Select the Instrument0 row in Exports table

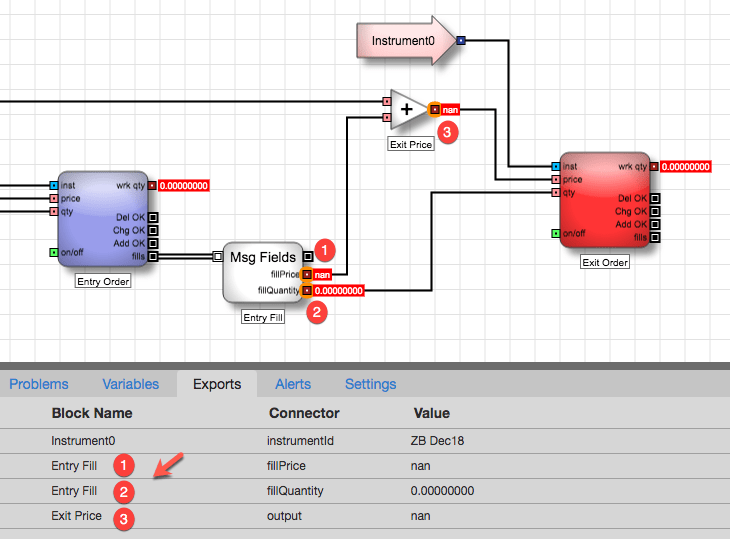[x=365, y=441]
